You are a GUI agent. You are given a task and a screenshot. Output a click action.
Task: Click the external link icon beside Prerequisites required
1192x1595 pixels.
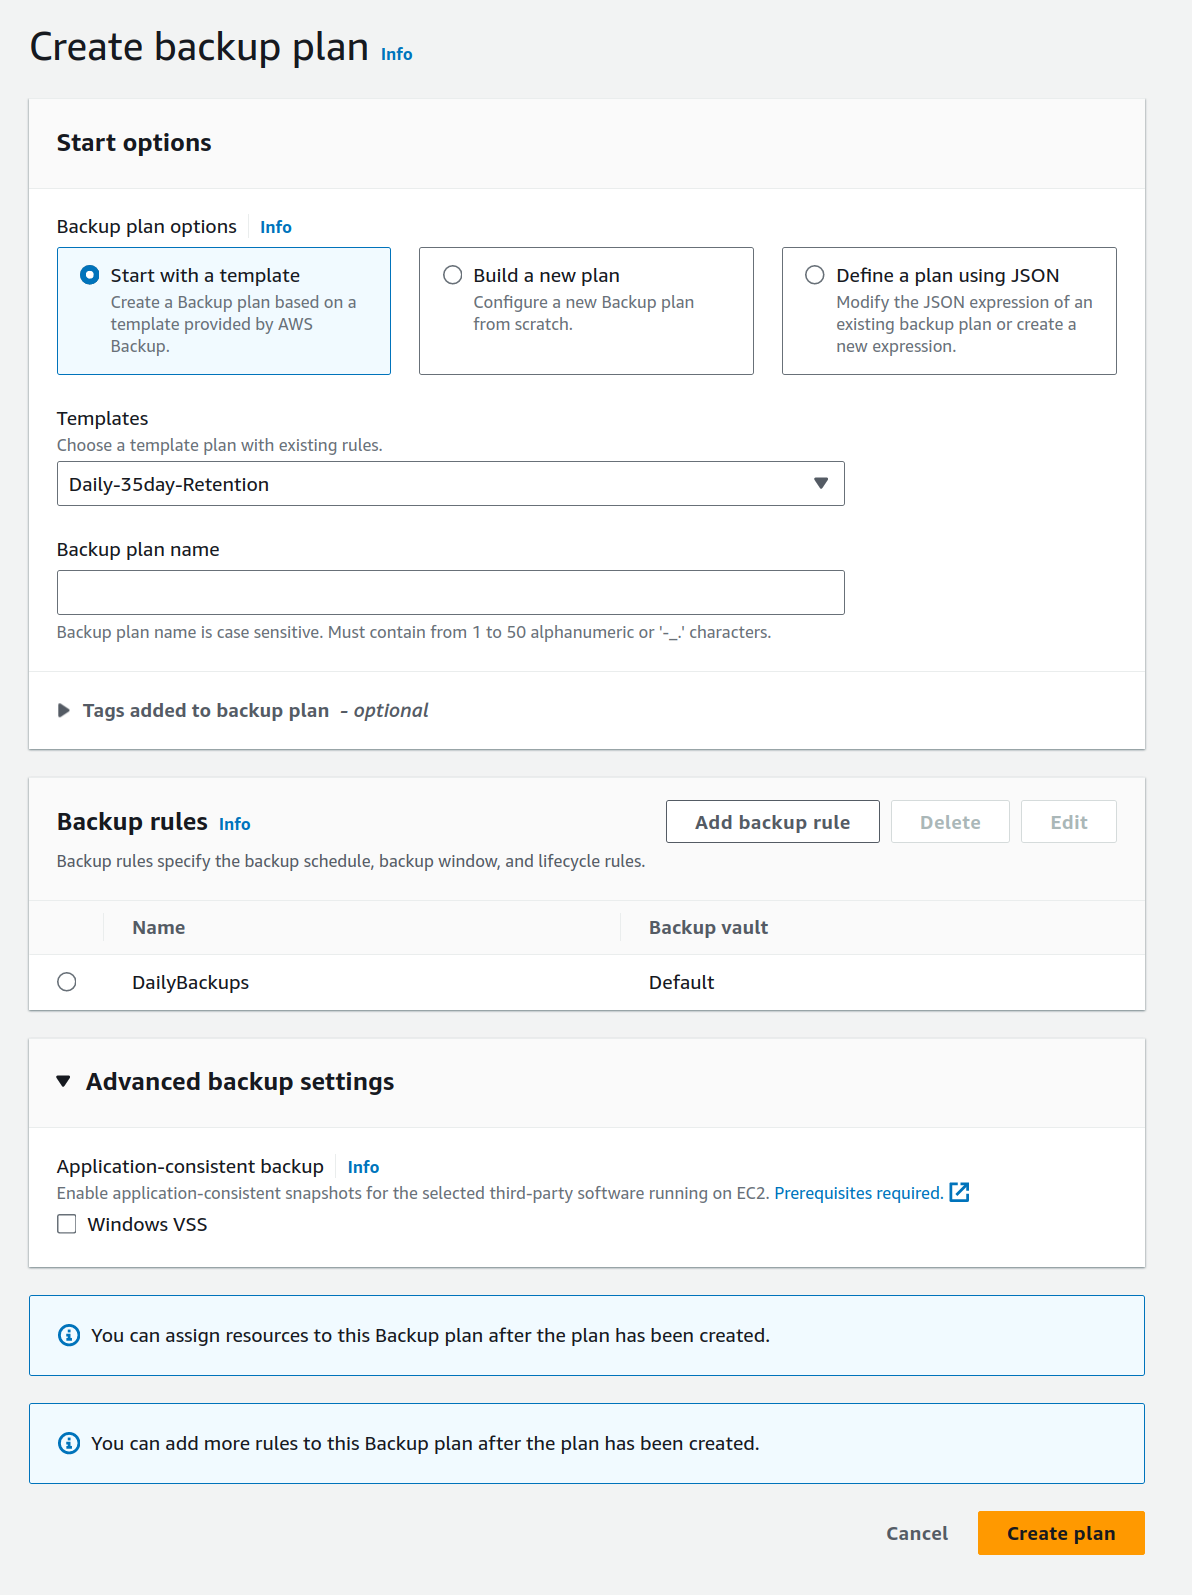click(959, 1192)
